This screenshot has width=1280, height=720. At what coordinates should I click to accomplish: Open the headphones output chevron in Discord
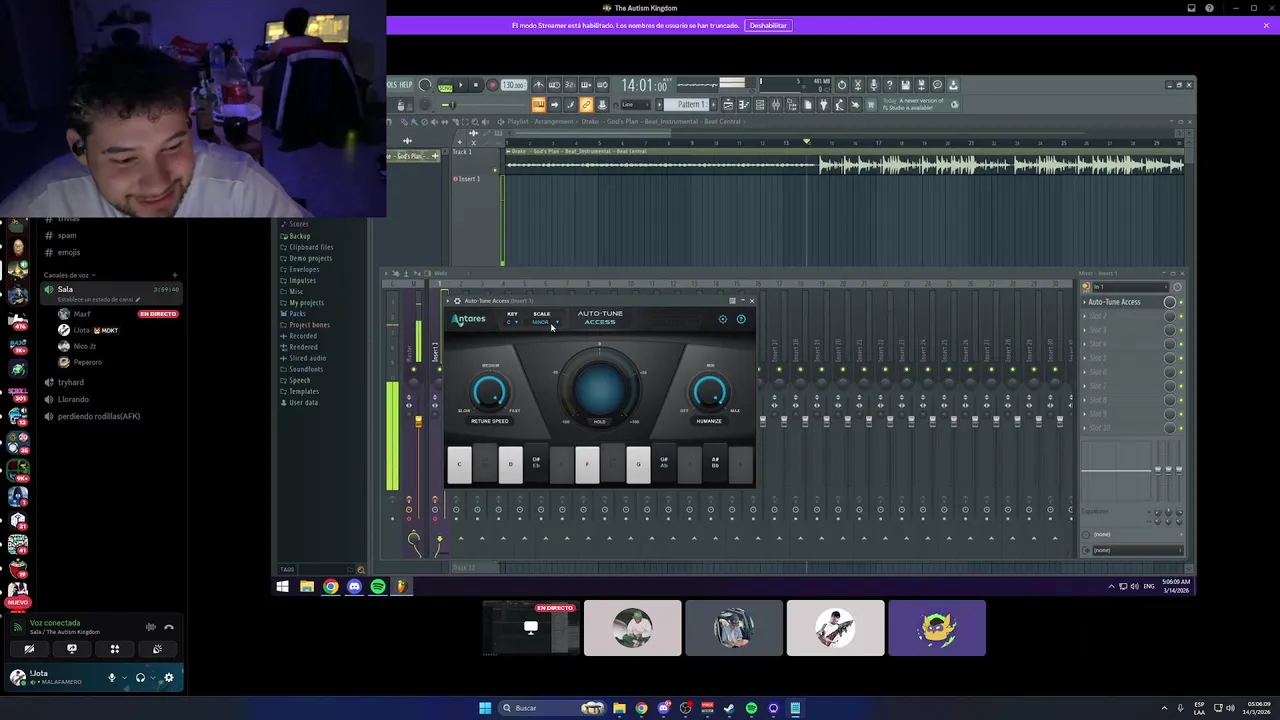pyautogui.click(x=153, y=678)
